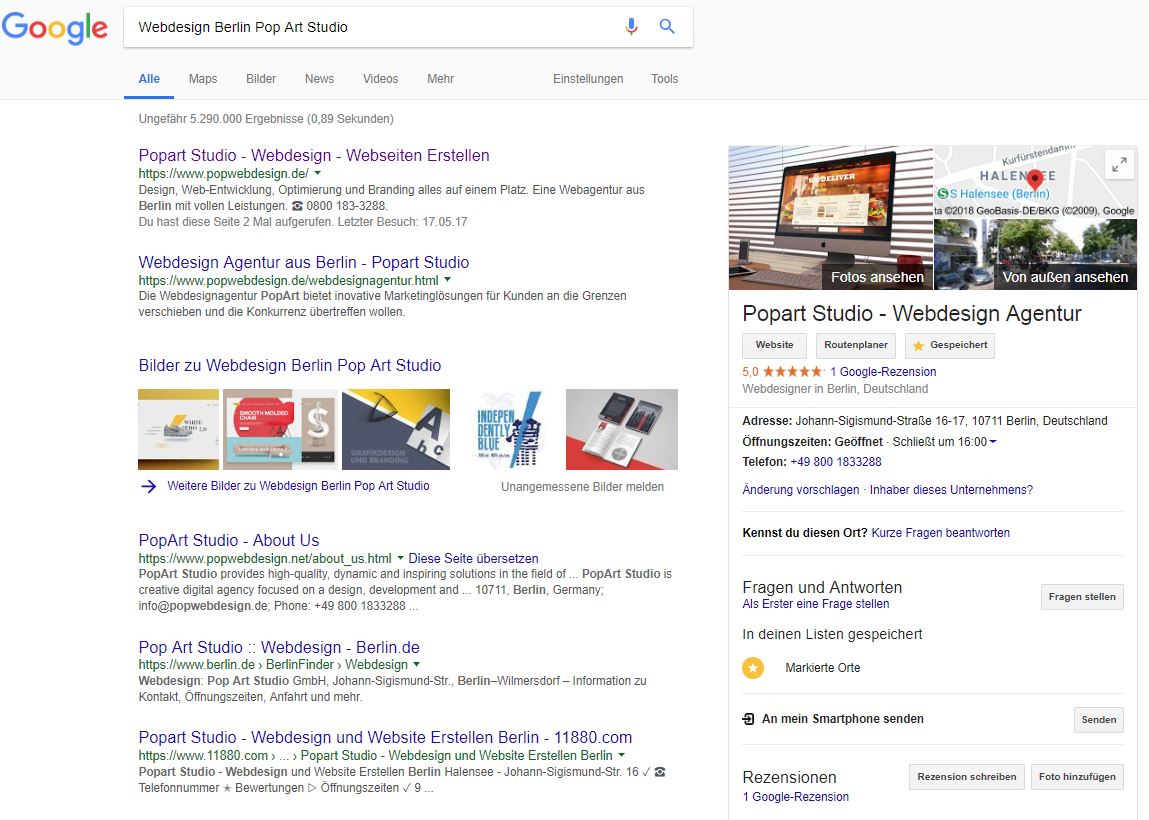
Task: Click Unangemessene Bilder melden
Action: [x=583, y=487]
